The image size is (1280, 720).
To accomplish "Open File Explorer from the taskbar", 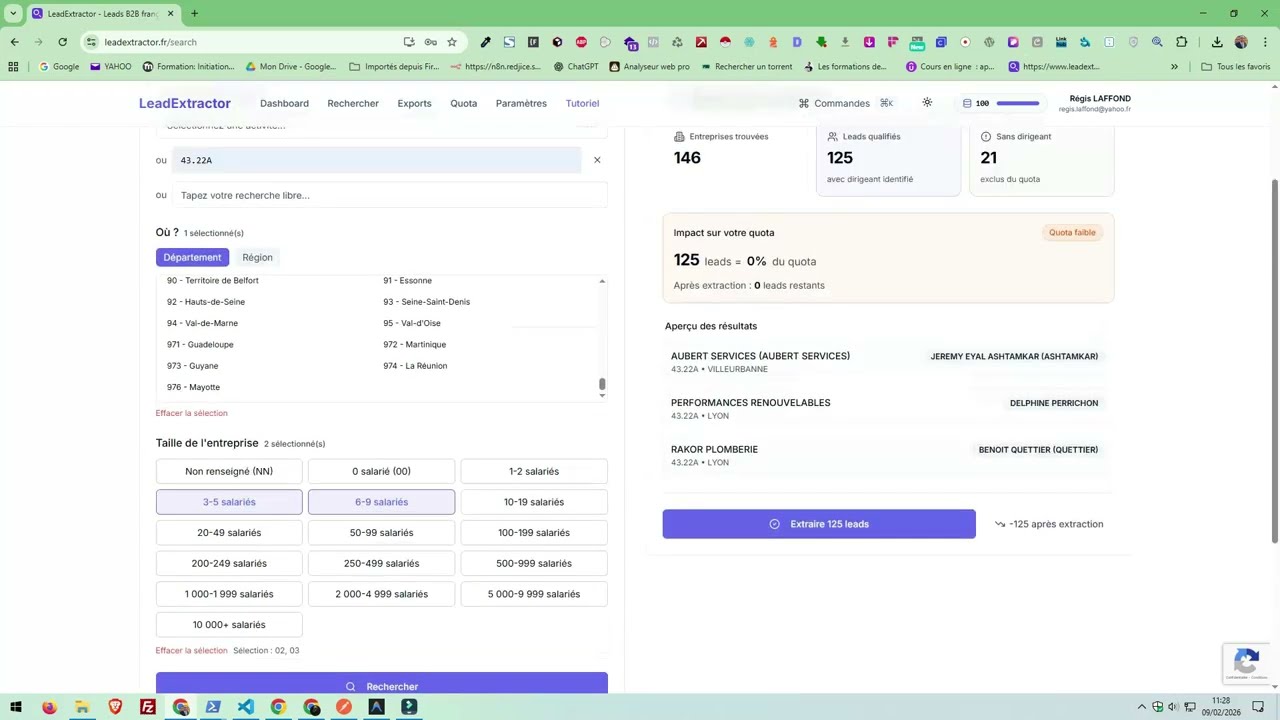I will point(82,707).
